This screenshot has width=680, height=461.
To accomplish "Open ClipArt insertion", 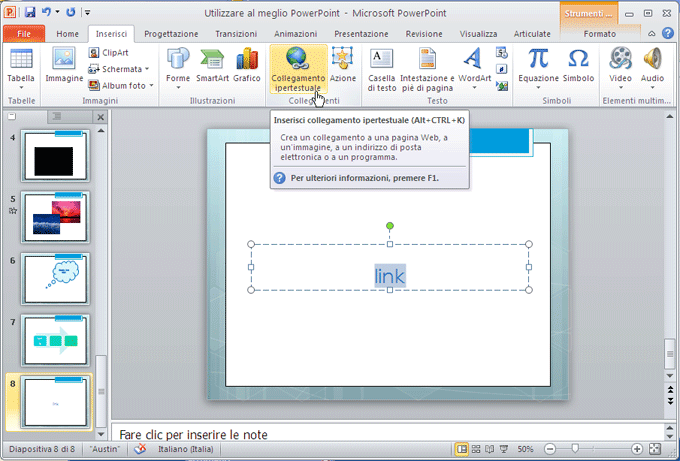I will click(x=108, y=52).
